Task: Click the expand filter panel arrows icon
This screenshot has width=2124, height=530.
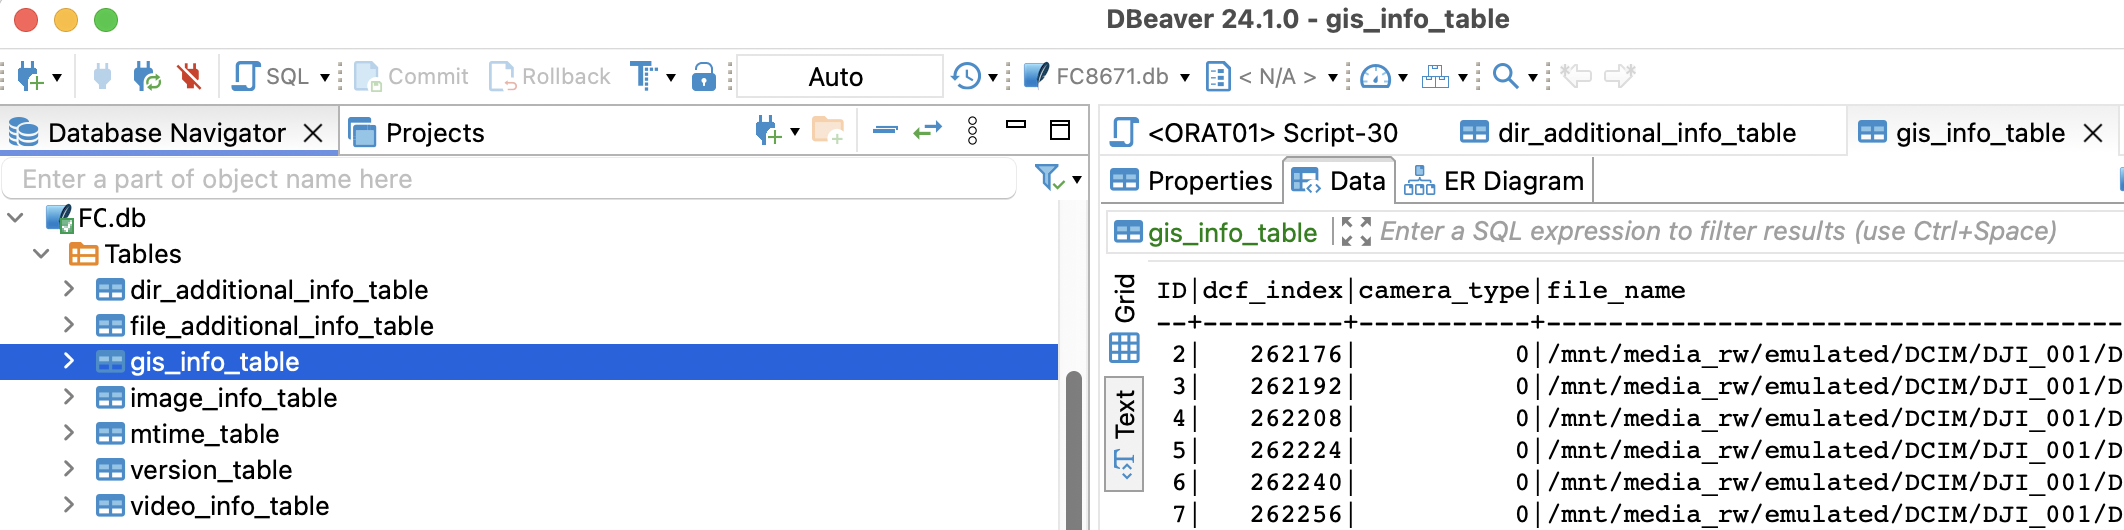Action: [1356, 232]
